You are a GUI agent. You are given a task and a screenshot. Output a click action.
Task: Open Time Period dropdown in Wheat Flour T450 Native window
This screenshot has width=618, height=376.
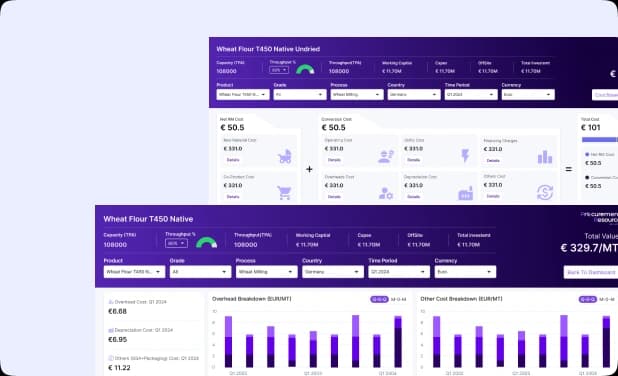click(x=399, y=272)
